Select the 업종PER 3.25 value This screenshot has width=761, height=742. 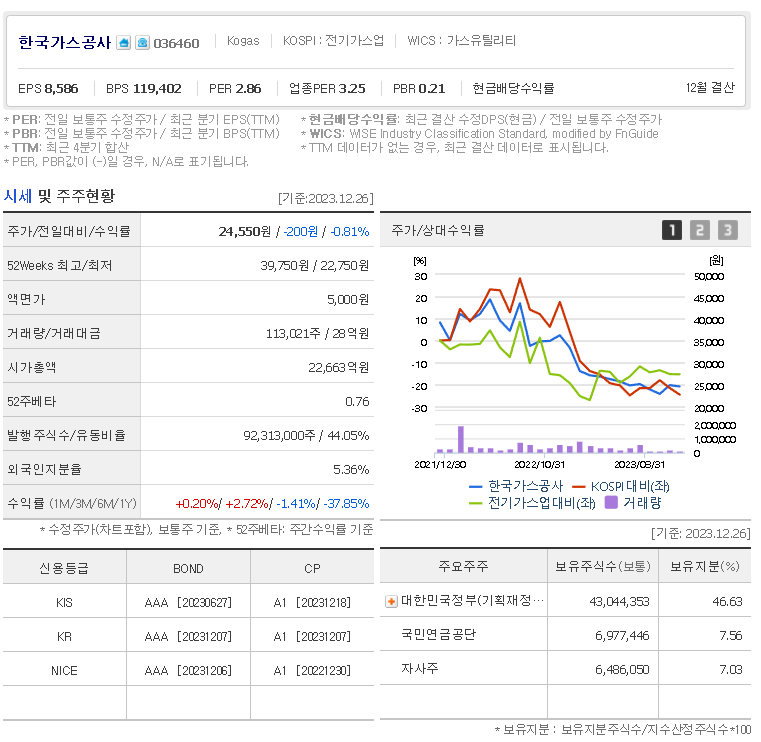pyautogui.click(x=327, y=89)
